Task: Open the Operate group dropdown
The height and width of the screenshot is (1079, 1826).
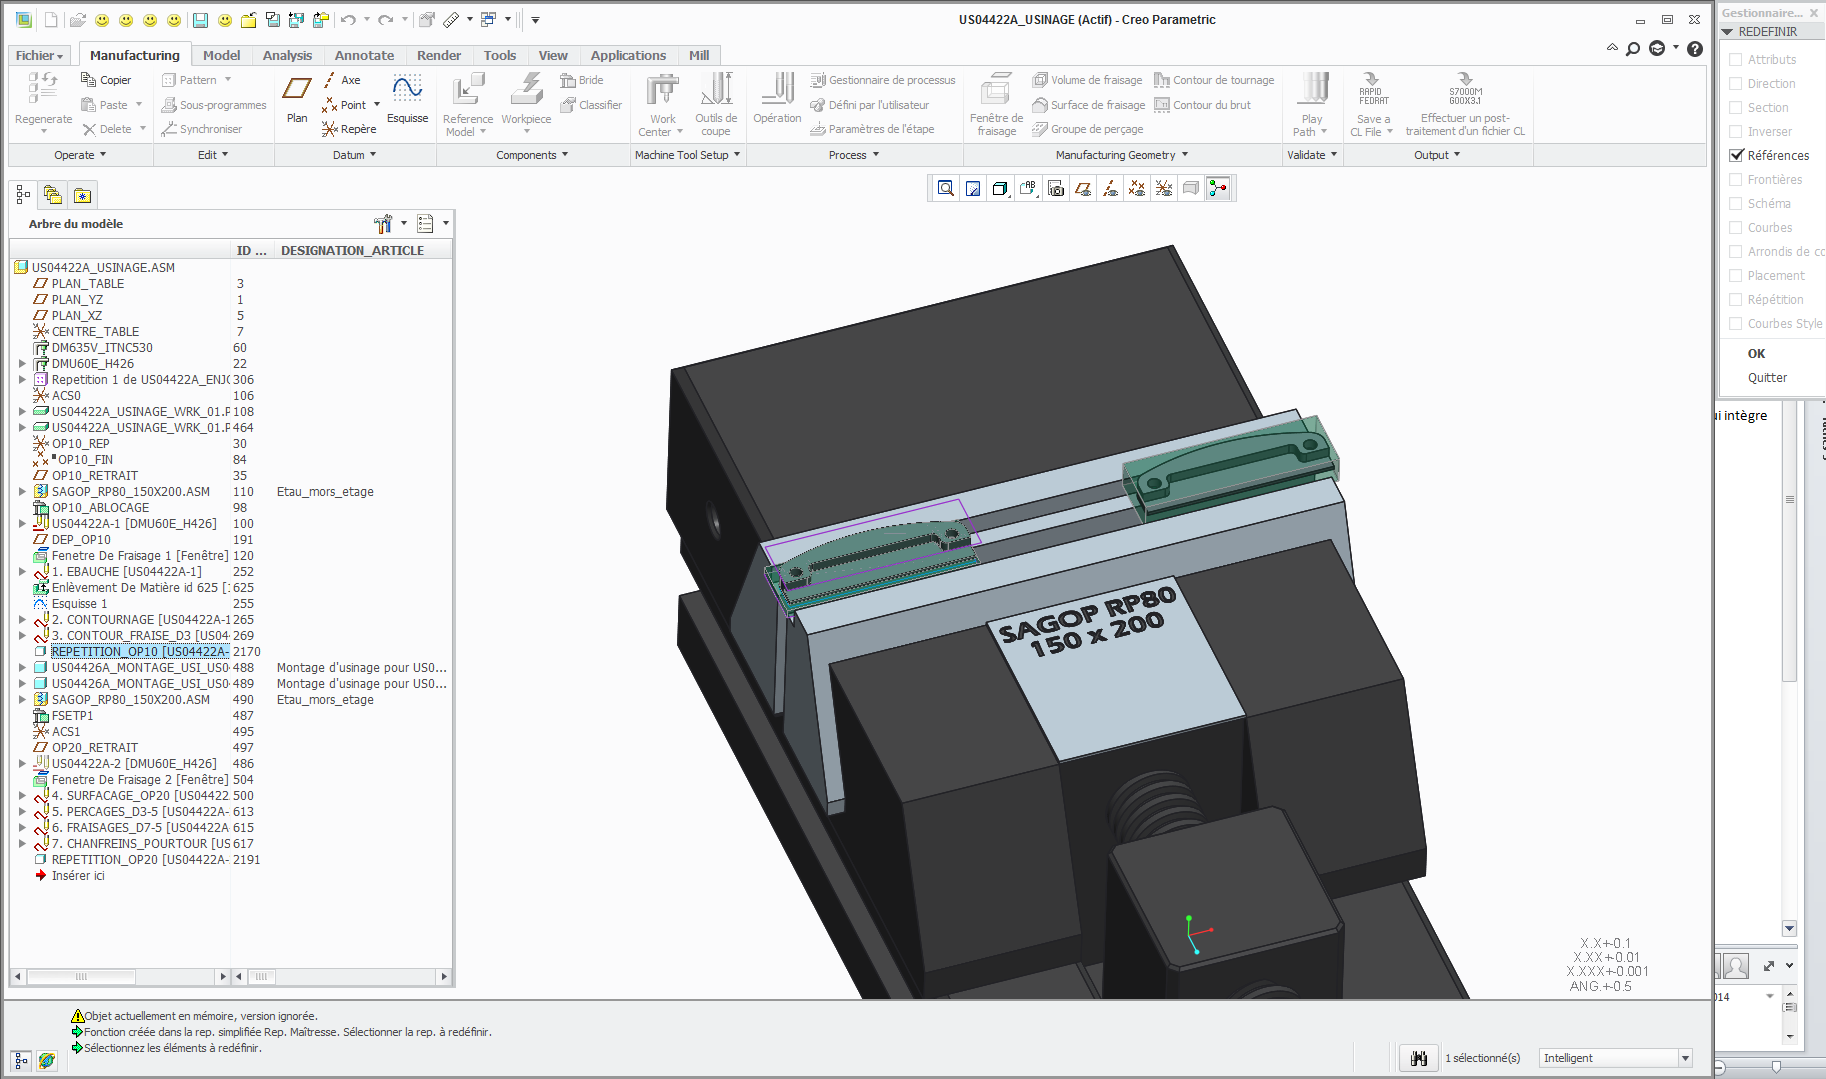Action: coord(80,155)
